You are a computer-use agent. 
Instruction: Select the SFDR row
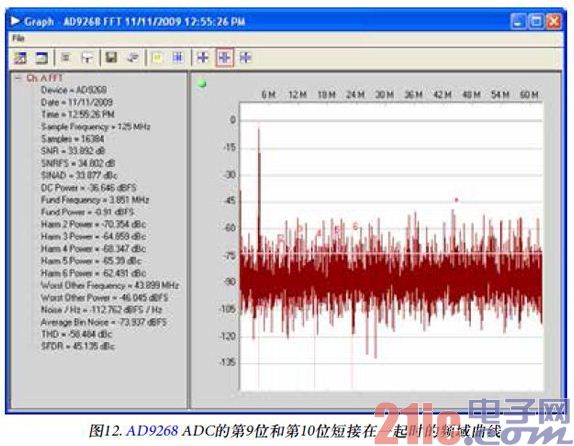78,346
